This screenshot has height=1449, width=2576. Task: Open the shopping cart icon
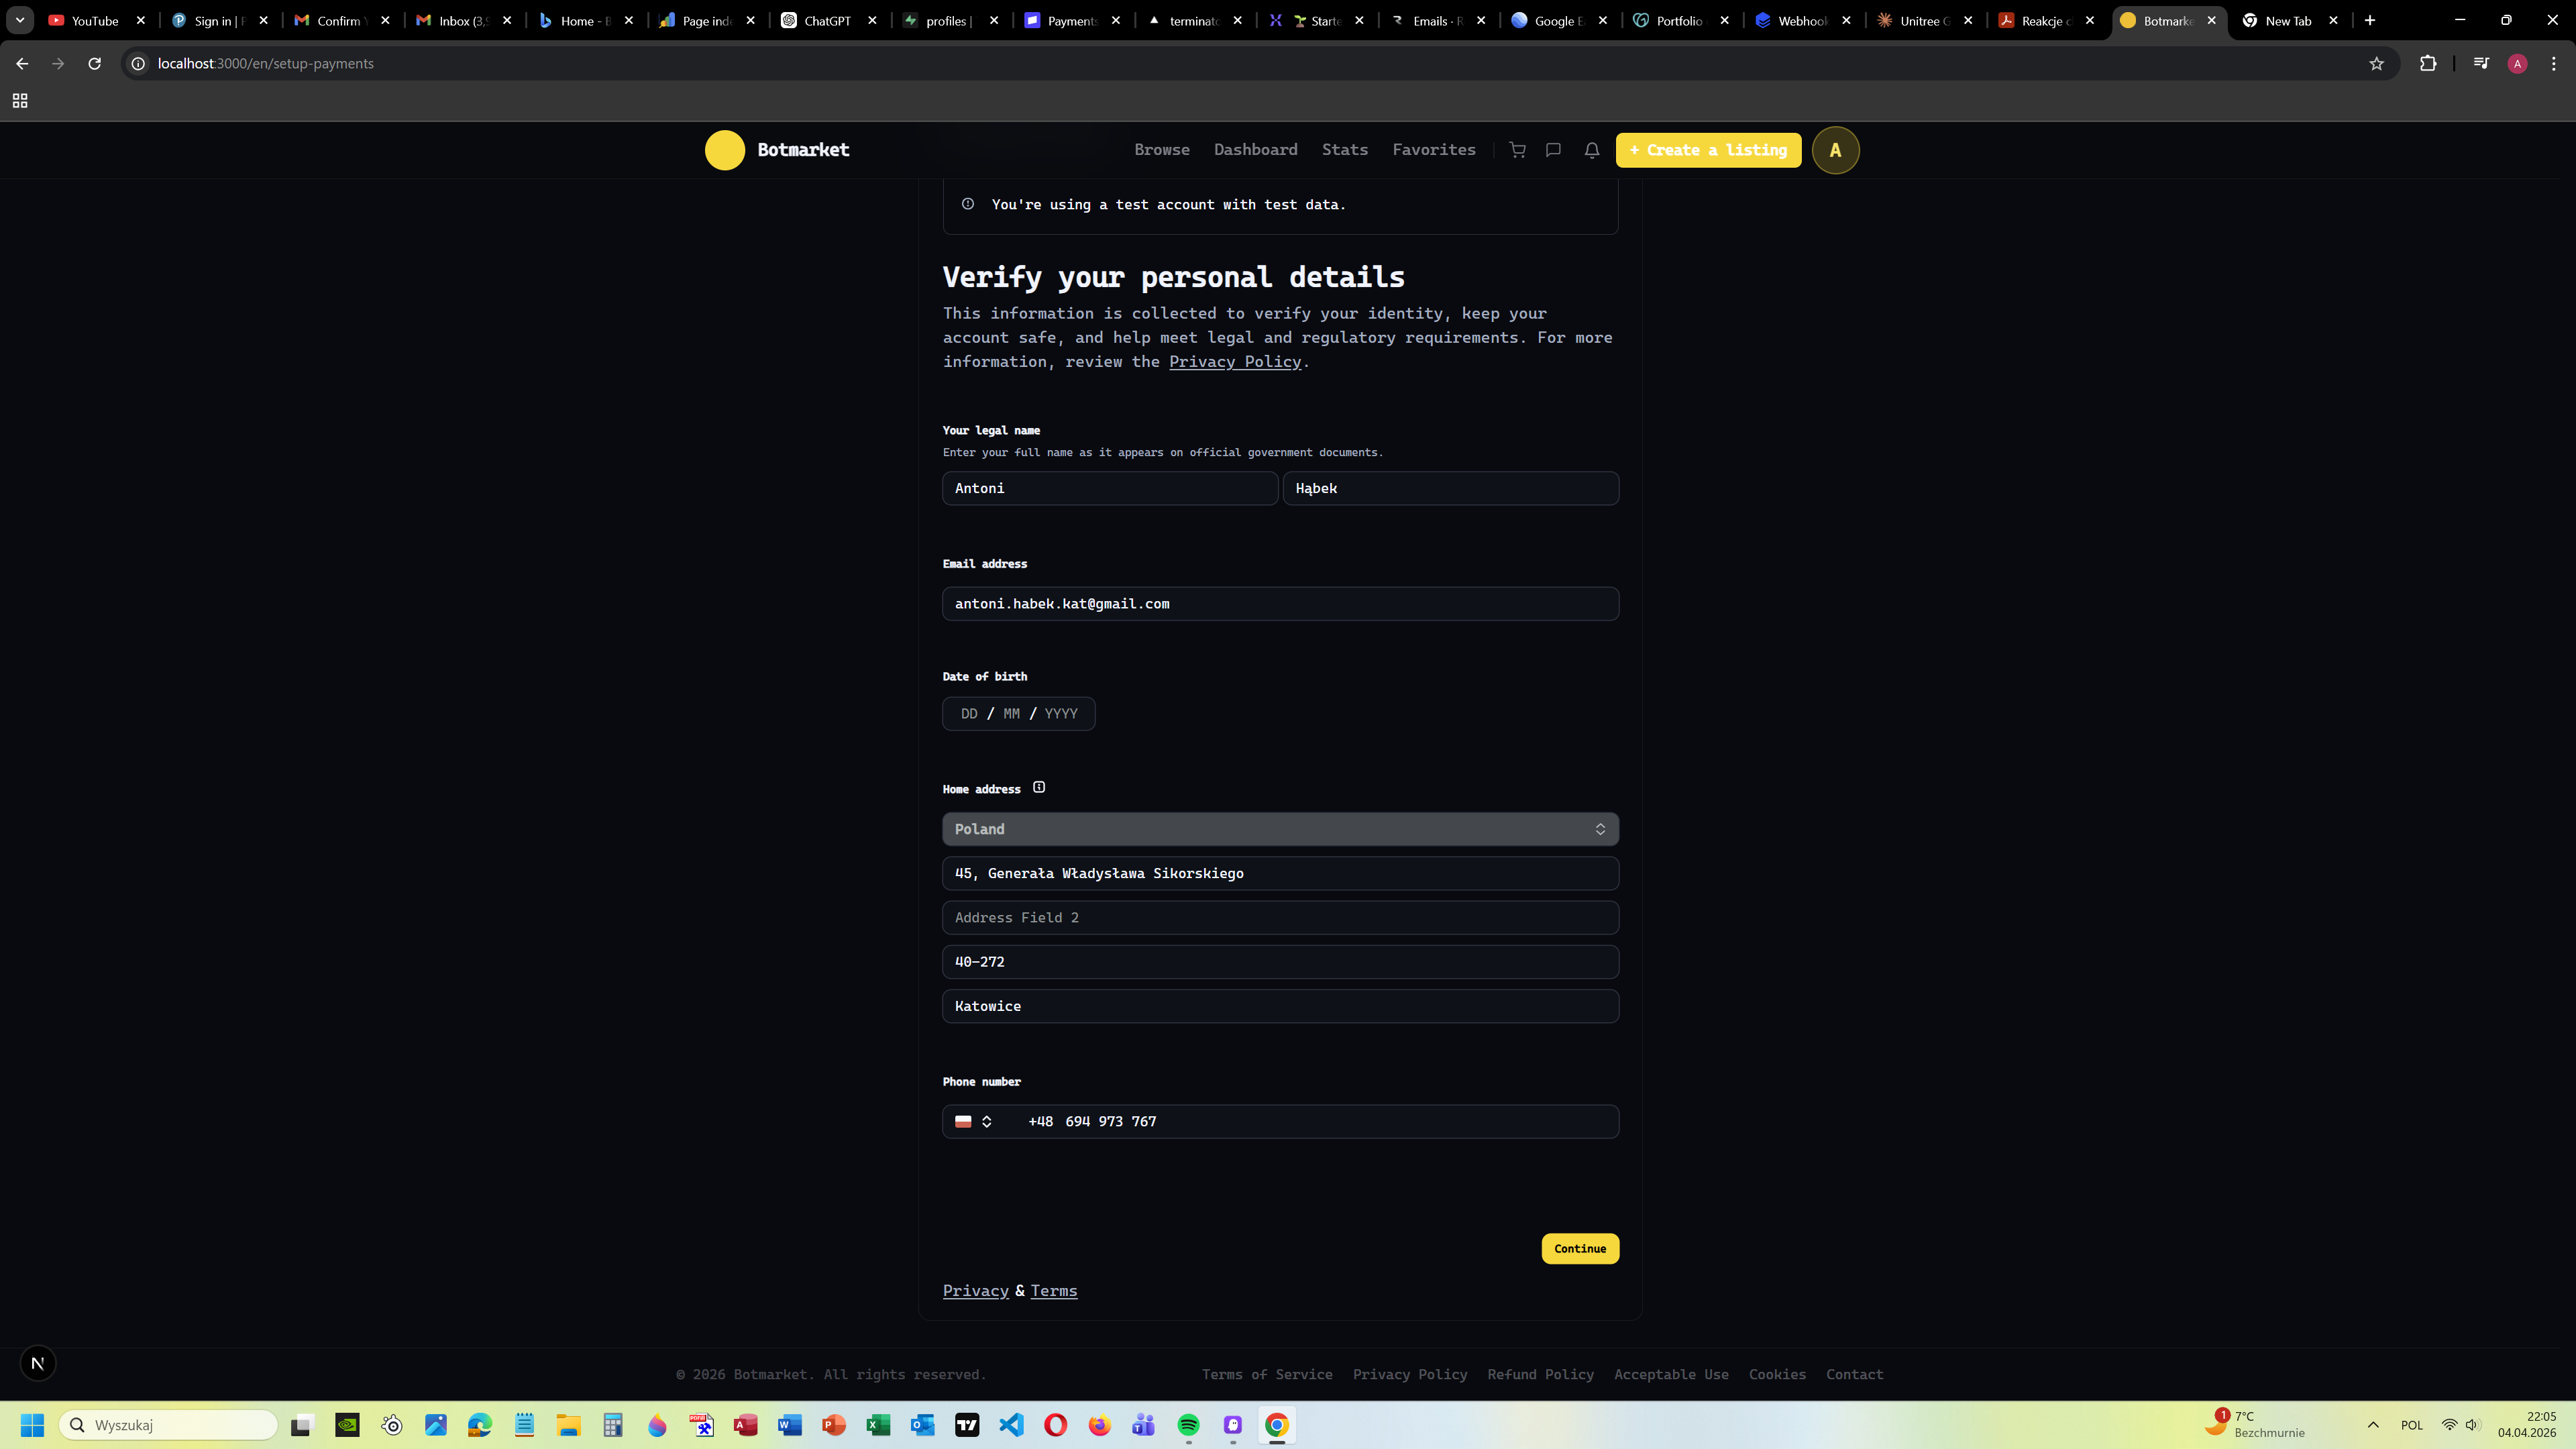click(x=1517, y=150)
